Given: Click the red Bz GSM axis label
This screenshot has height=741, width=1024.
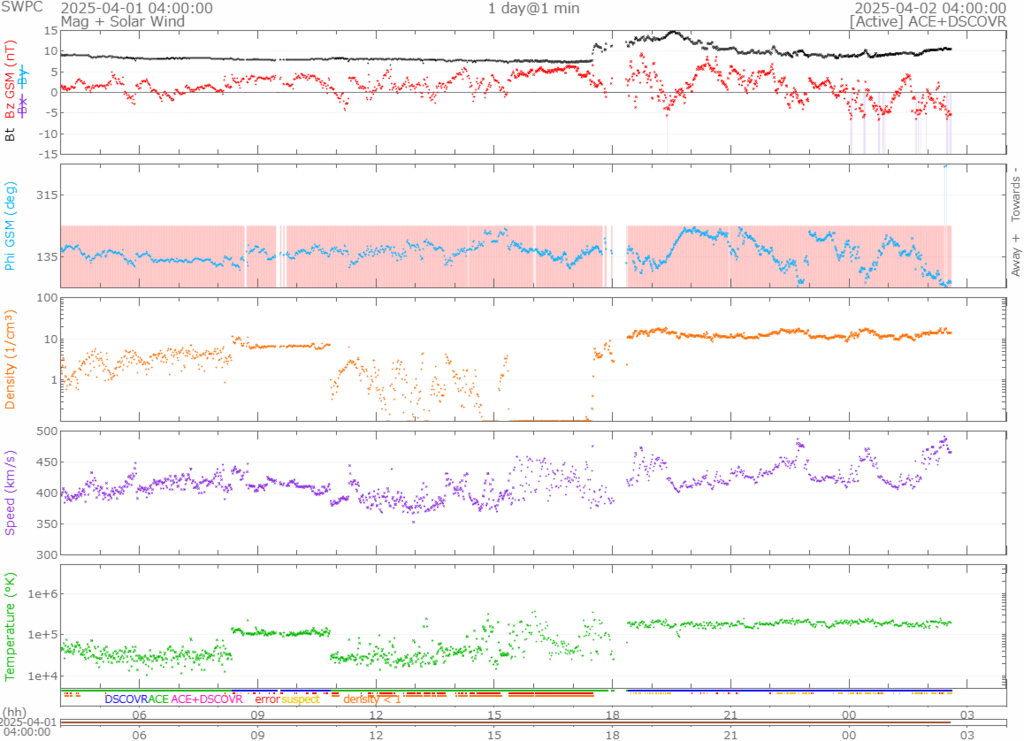Looking at the screenshot, I should [11, 80].
